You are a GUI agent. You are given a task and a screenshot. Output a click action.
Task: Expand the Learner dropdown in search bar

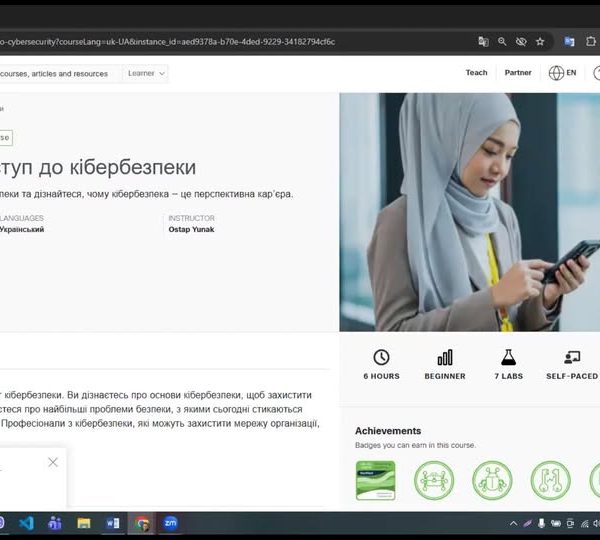(x=147, y=73)
